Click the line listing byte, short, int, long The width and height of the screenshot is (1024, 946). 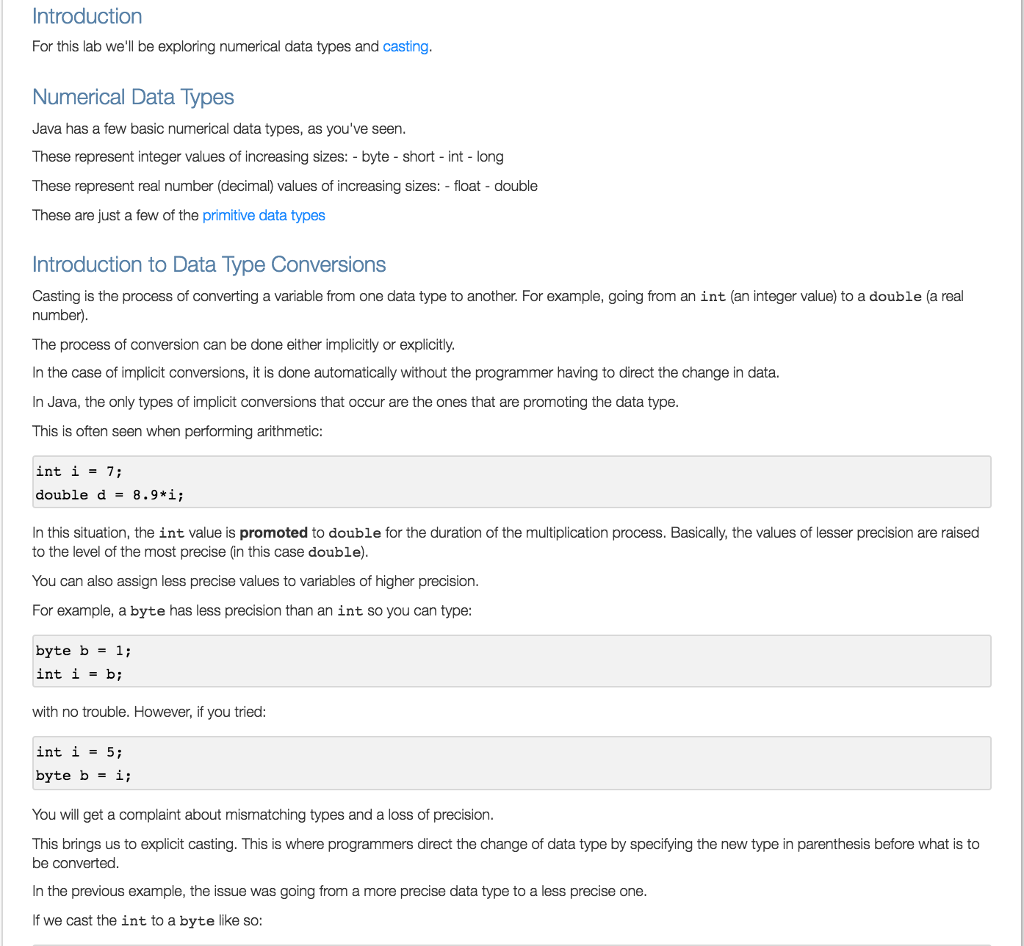[x=268, y=157]
